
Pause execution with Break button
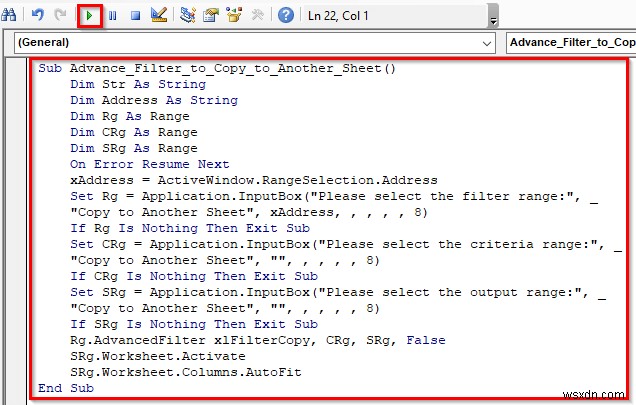(x=113, y=16)
